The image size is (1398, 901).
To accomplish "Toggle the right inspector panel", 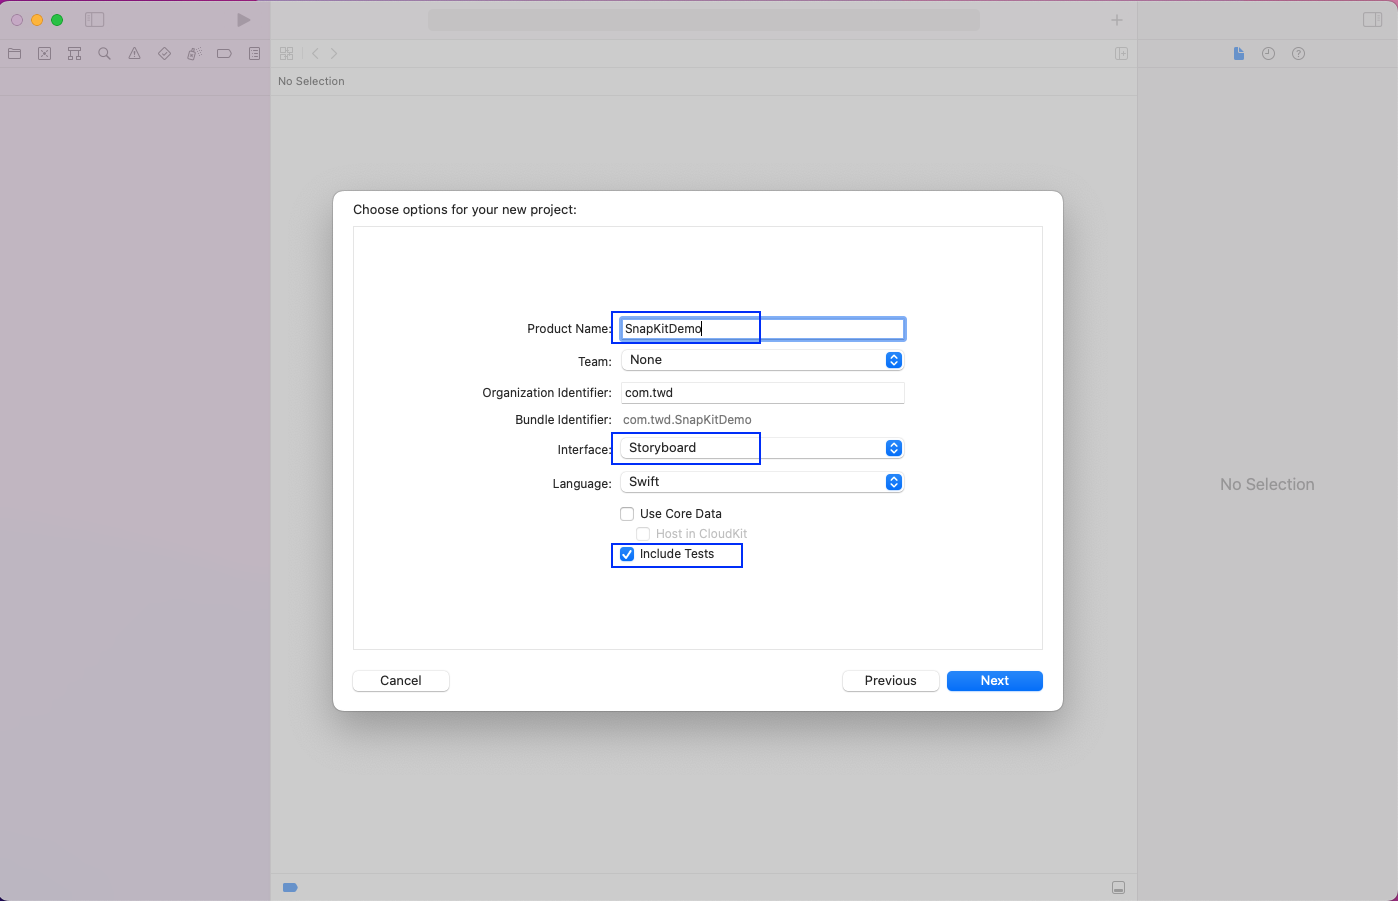I will pos(1372,20).
